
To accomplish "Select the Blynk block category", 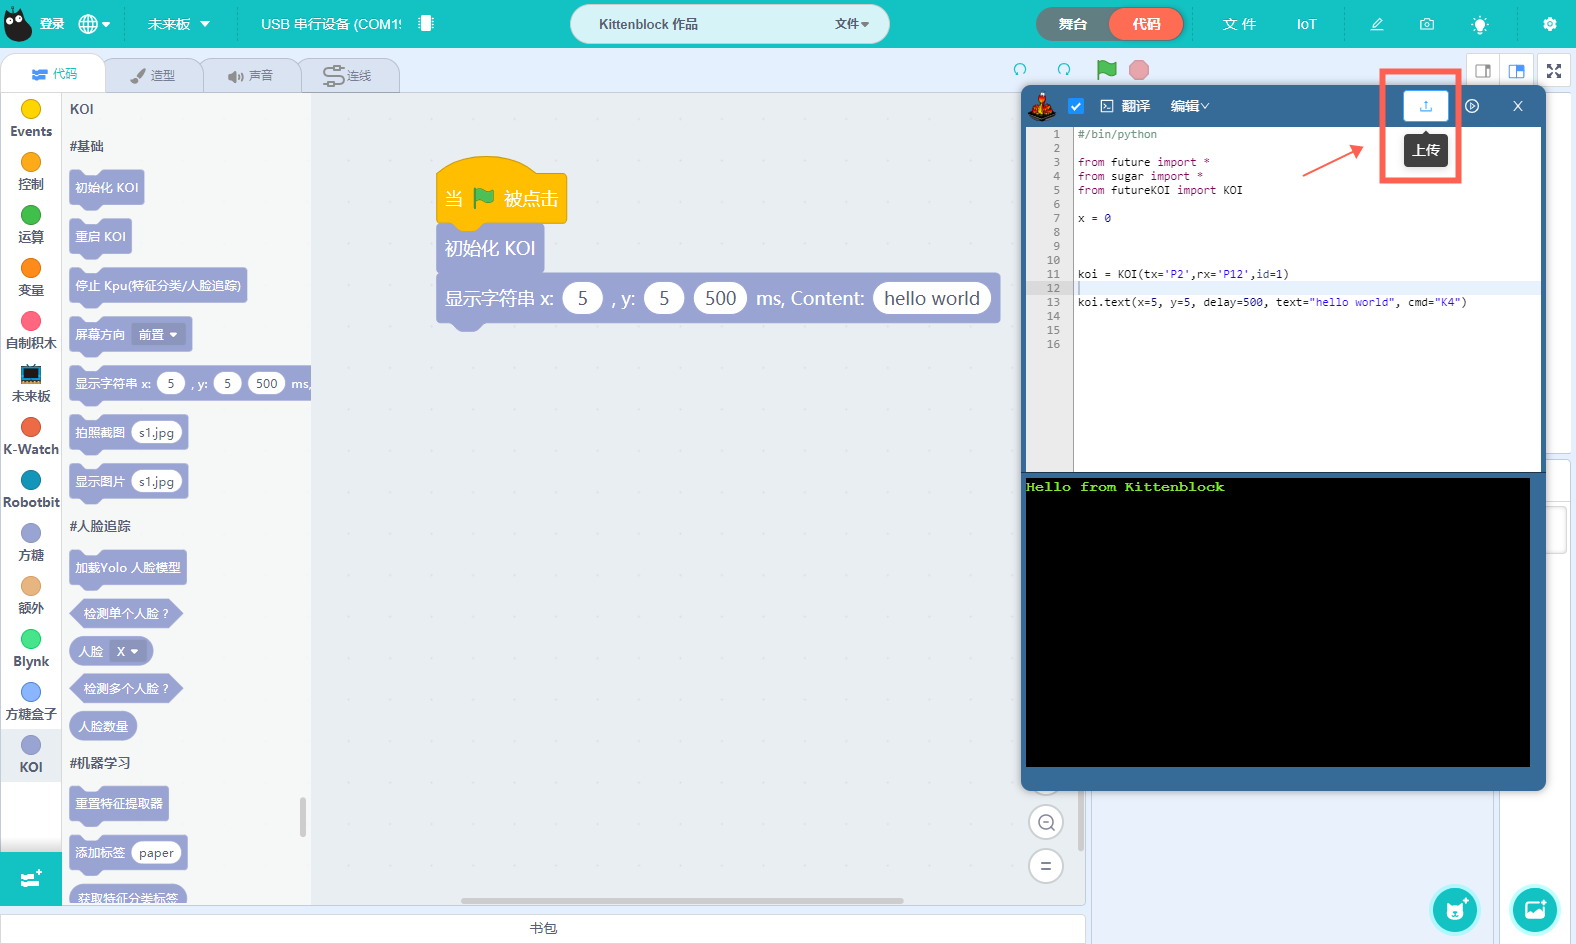I will point(31,649).
